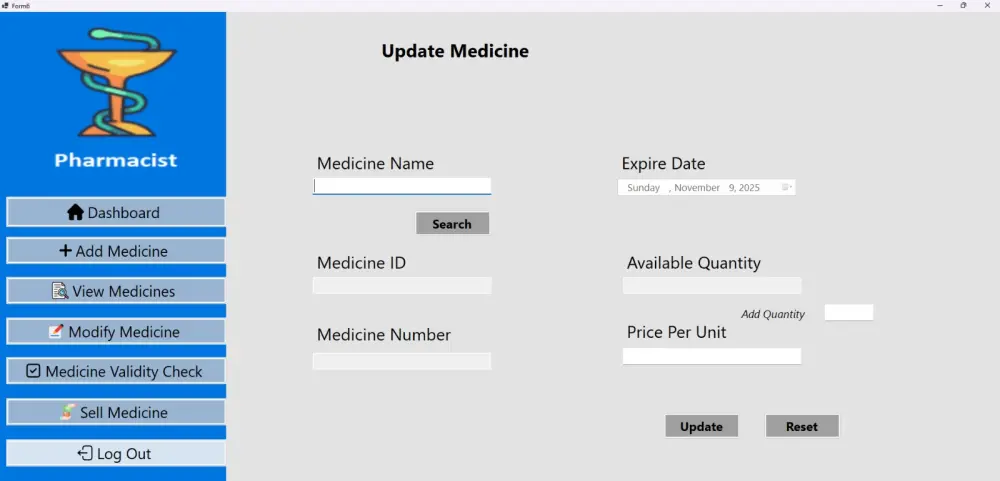Hit the Reset button

[x=802, y=426]
